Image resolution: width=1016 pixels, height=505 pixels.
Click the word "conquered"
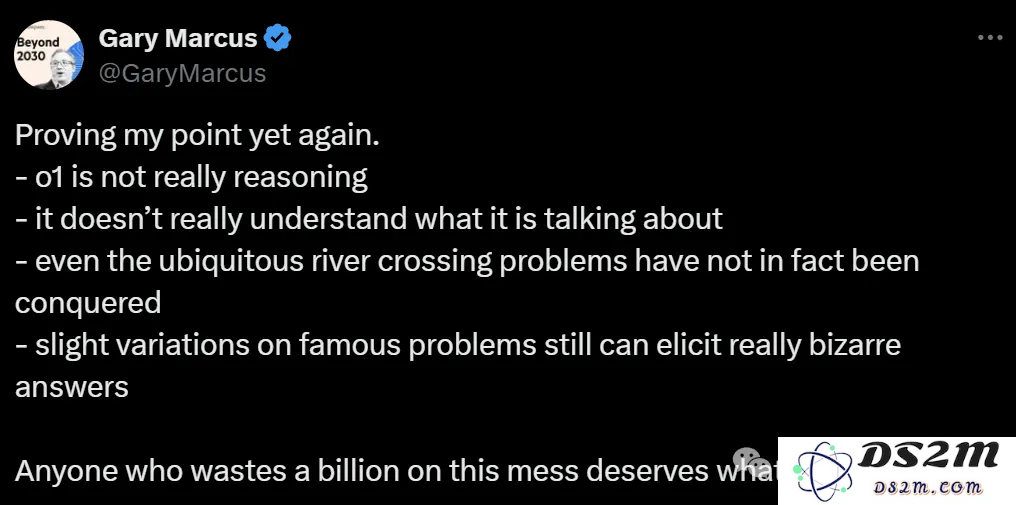point(88,303)
